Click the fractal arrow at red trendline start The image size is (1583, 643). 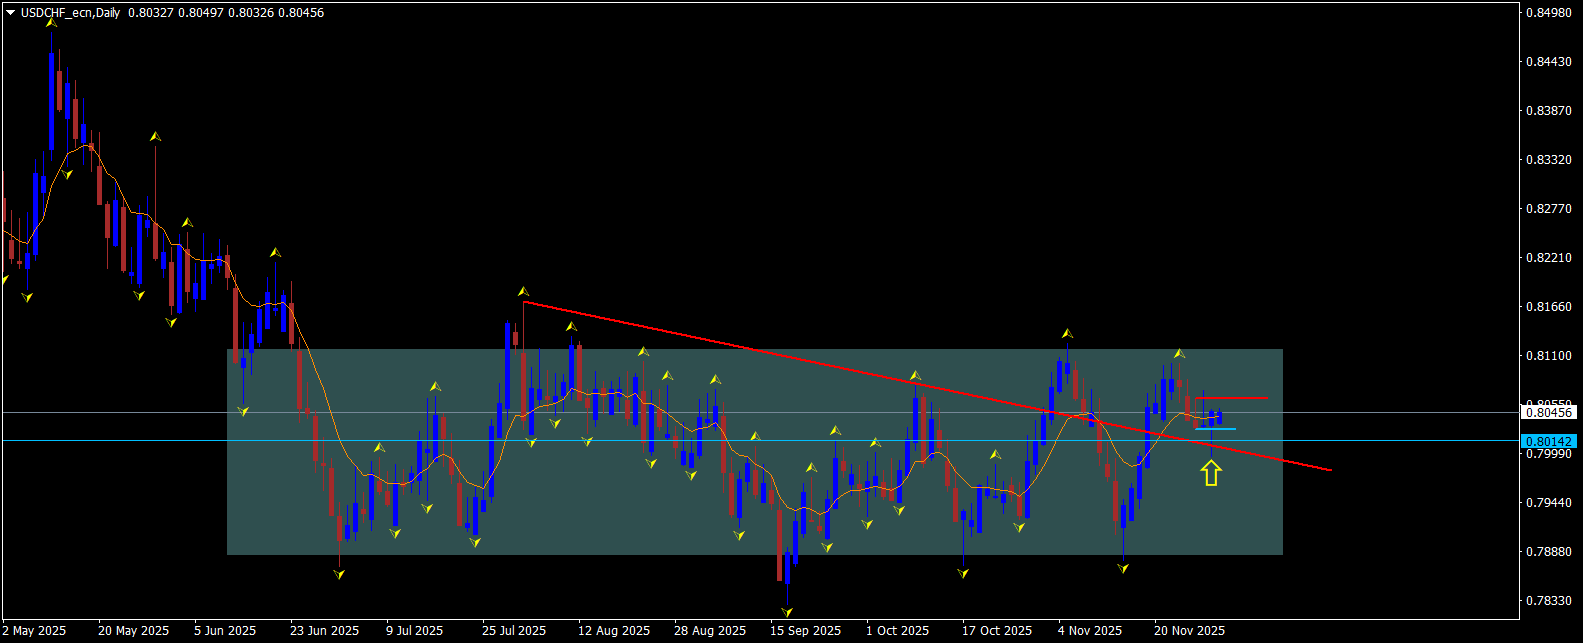pos(523,291)
